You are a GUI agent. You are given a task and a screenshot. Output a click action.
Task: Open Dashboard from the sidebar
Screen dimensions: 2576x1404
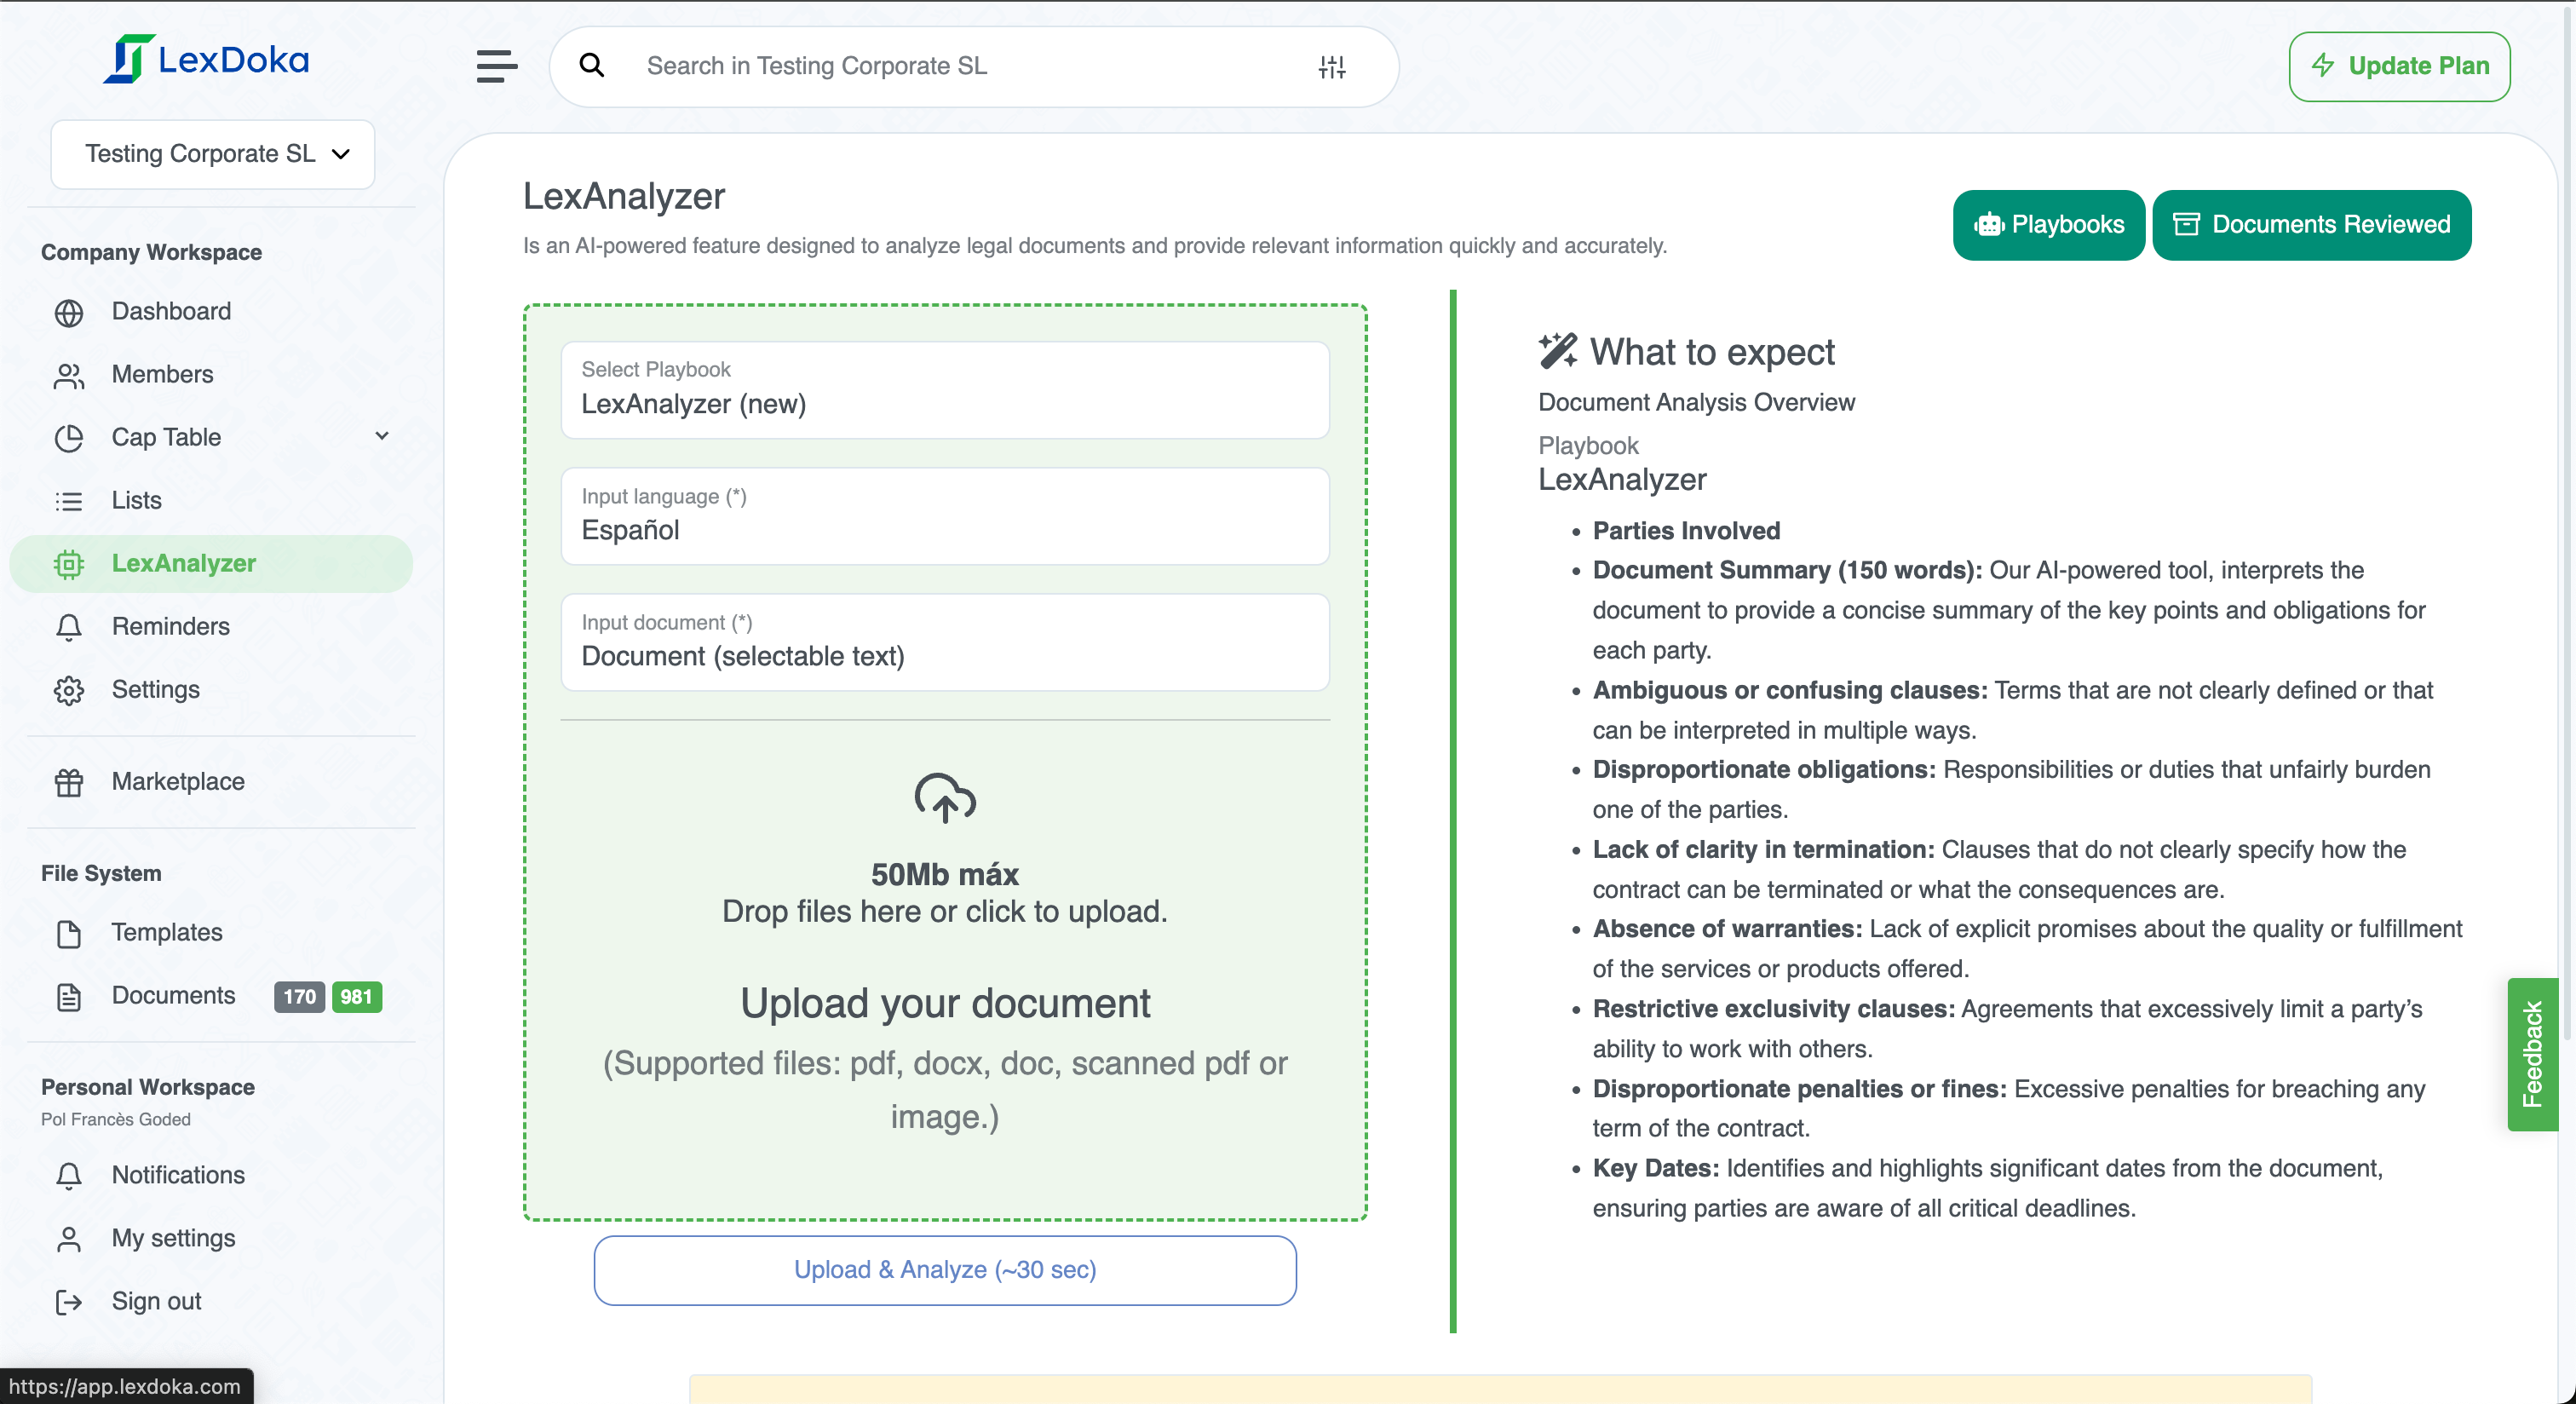click(x=211, y=312)
